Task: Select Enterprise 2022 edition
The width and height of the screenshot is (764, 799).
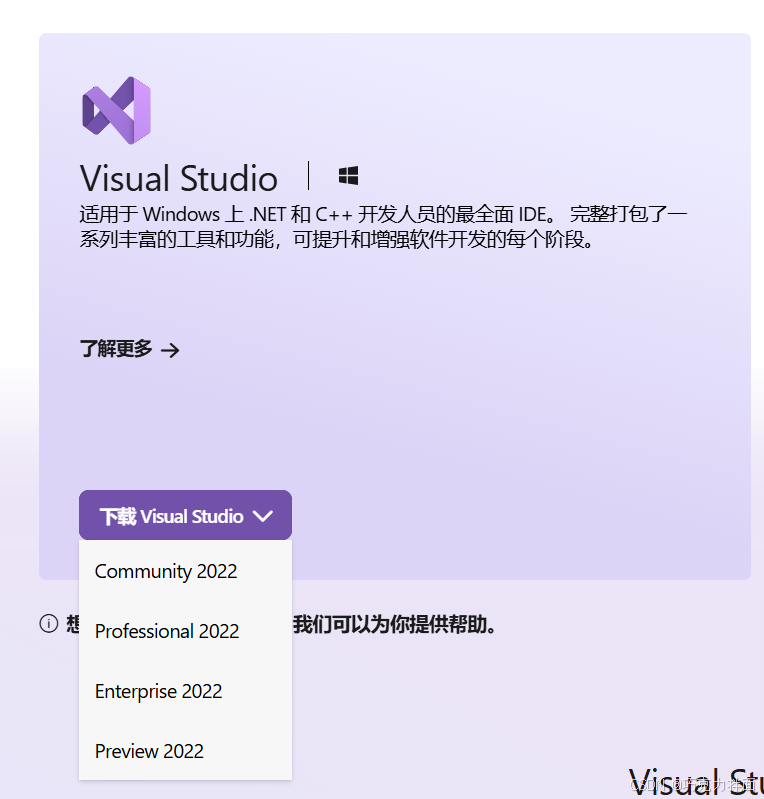Action: [x=186, y=691]
